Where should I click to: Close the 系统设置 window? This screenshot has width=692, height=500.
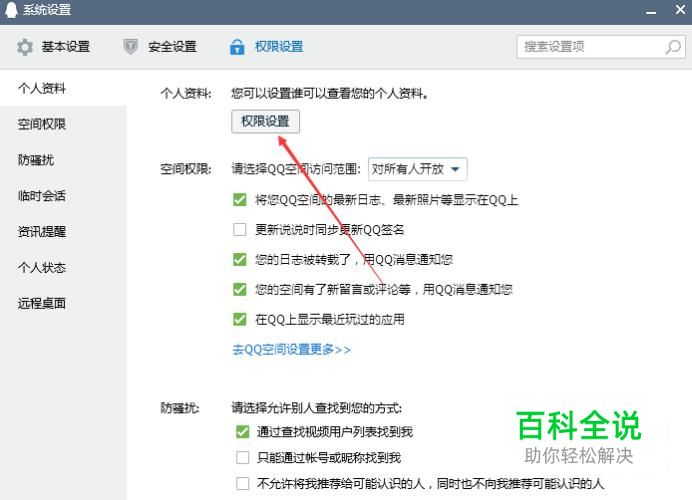(680, 9)
